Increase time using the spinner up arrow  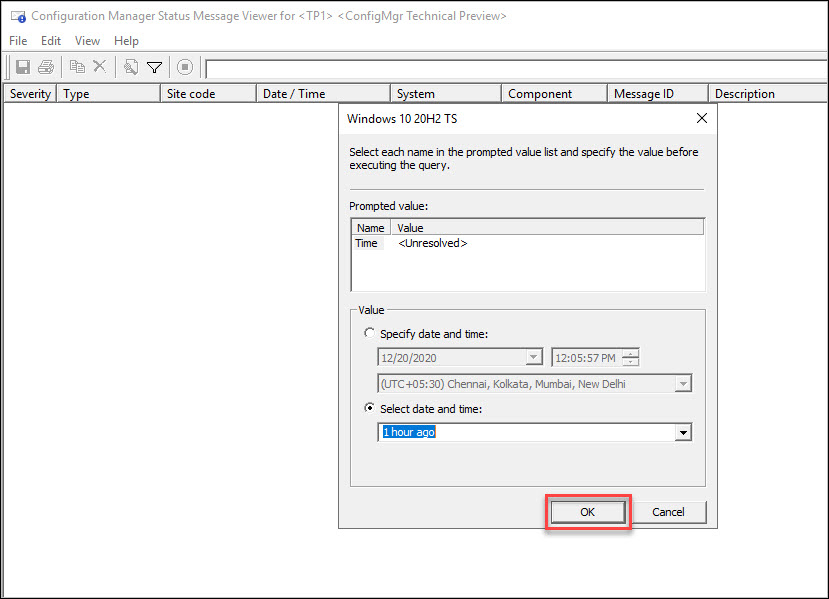[x=630, y=353]
